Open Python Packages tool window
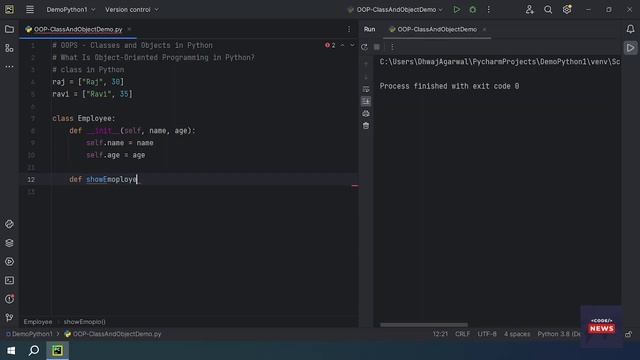This screenshot has height=360, width=640. (9, 243)
